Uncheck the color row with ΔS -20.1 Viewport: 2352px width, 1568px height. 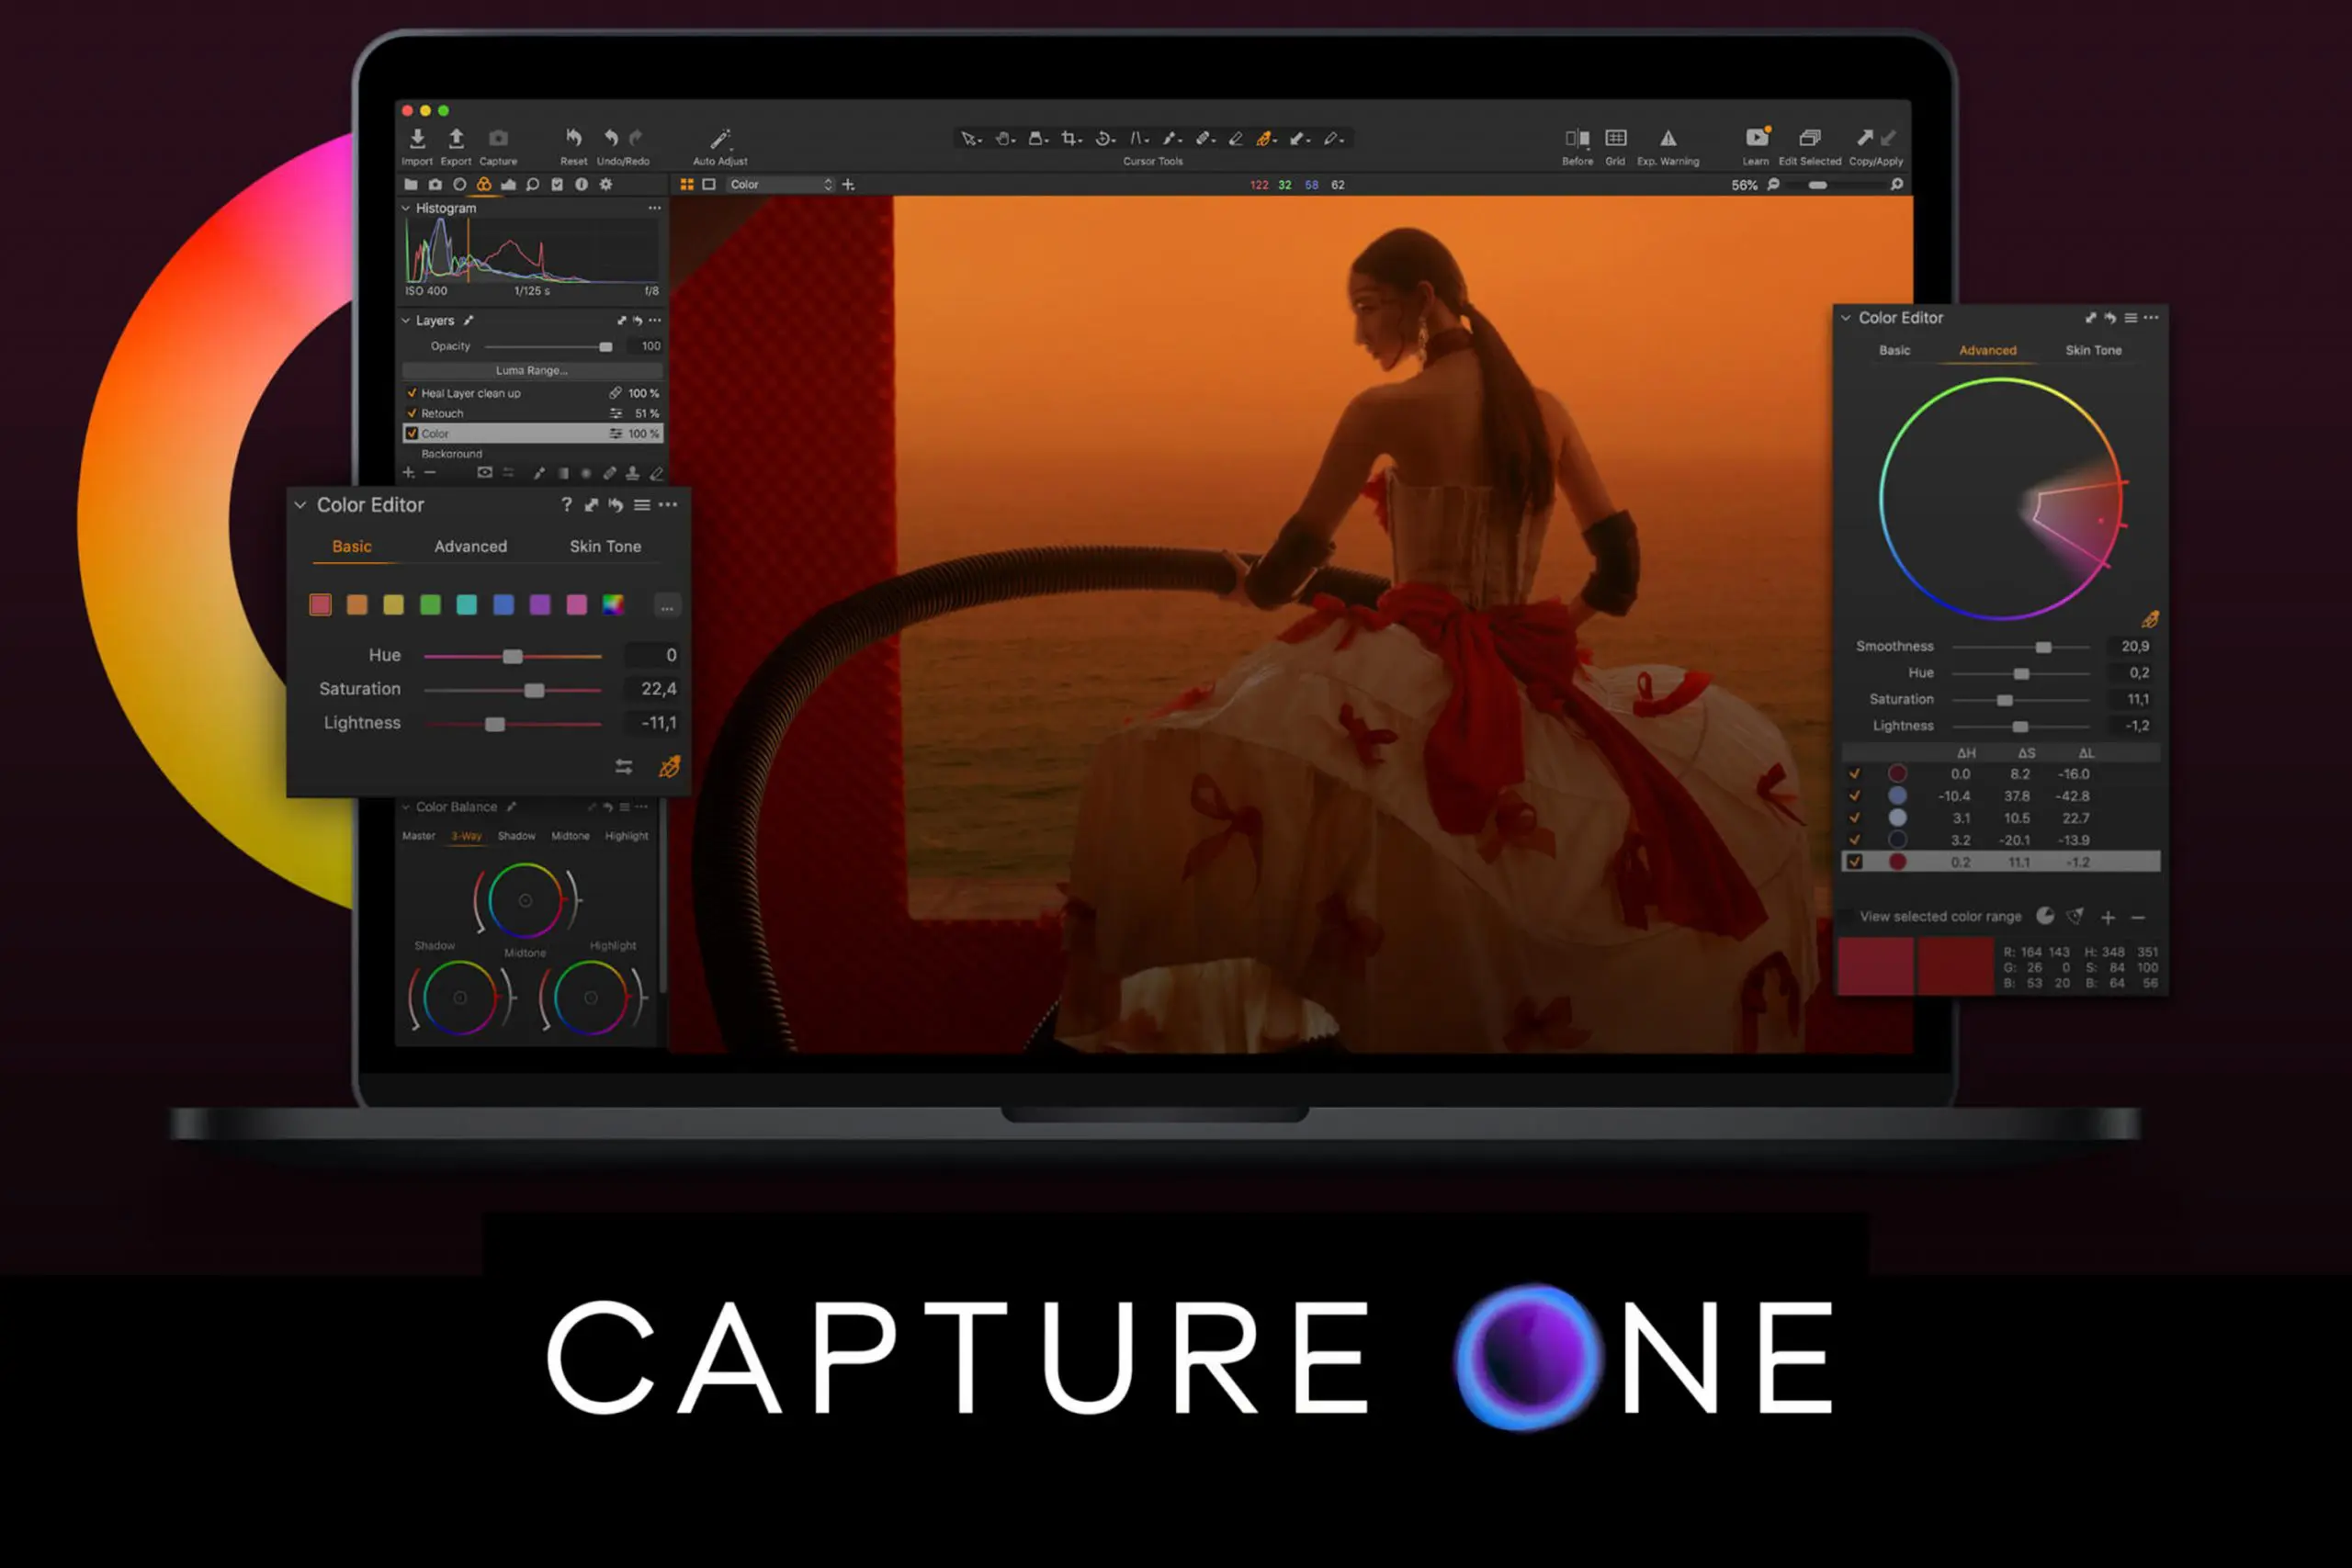click(1855, 840)
